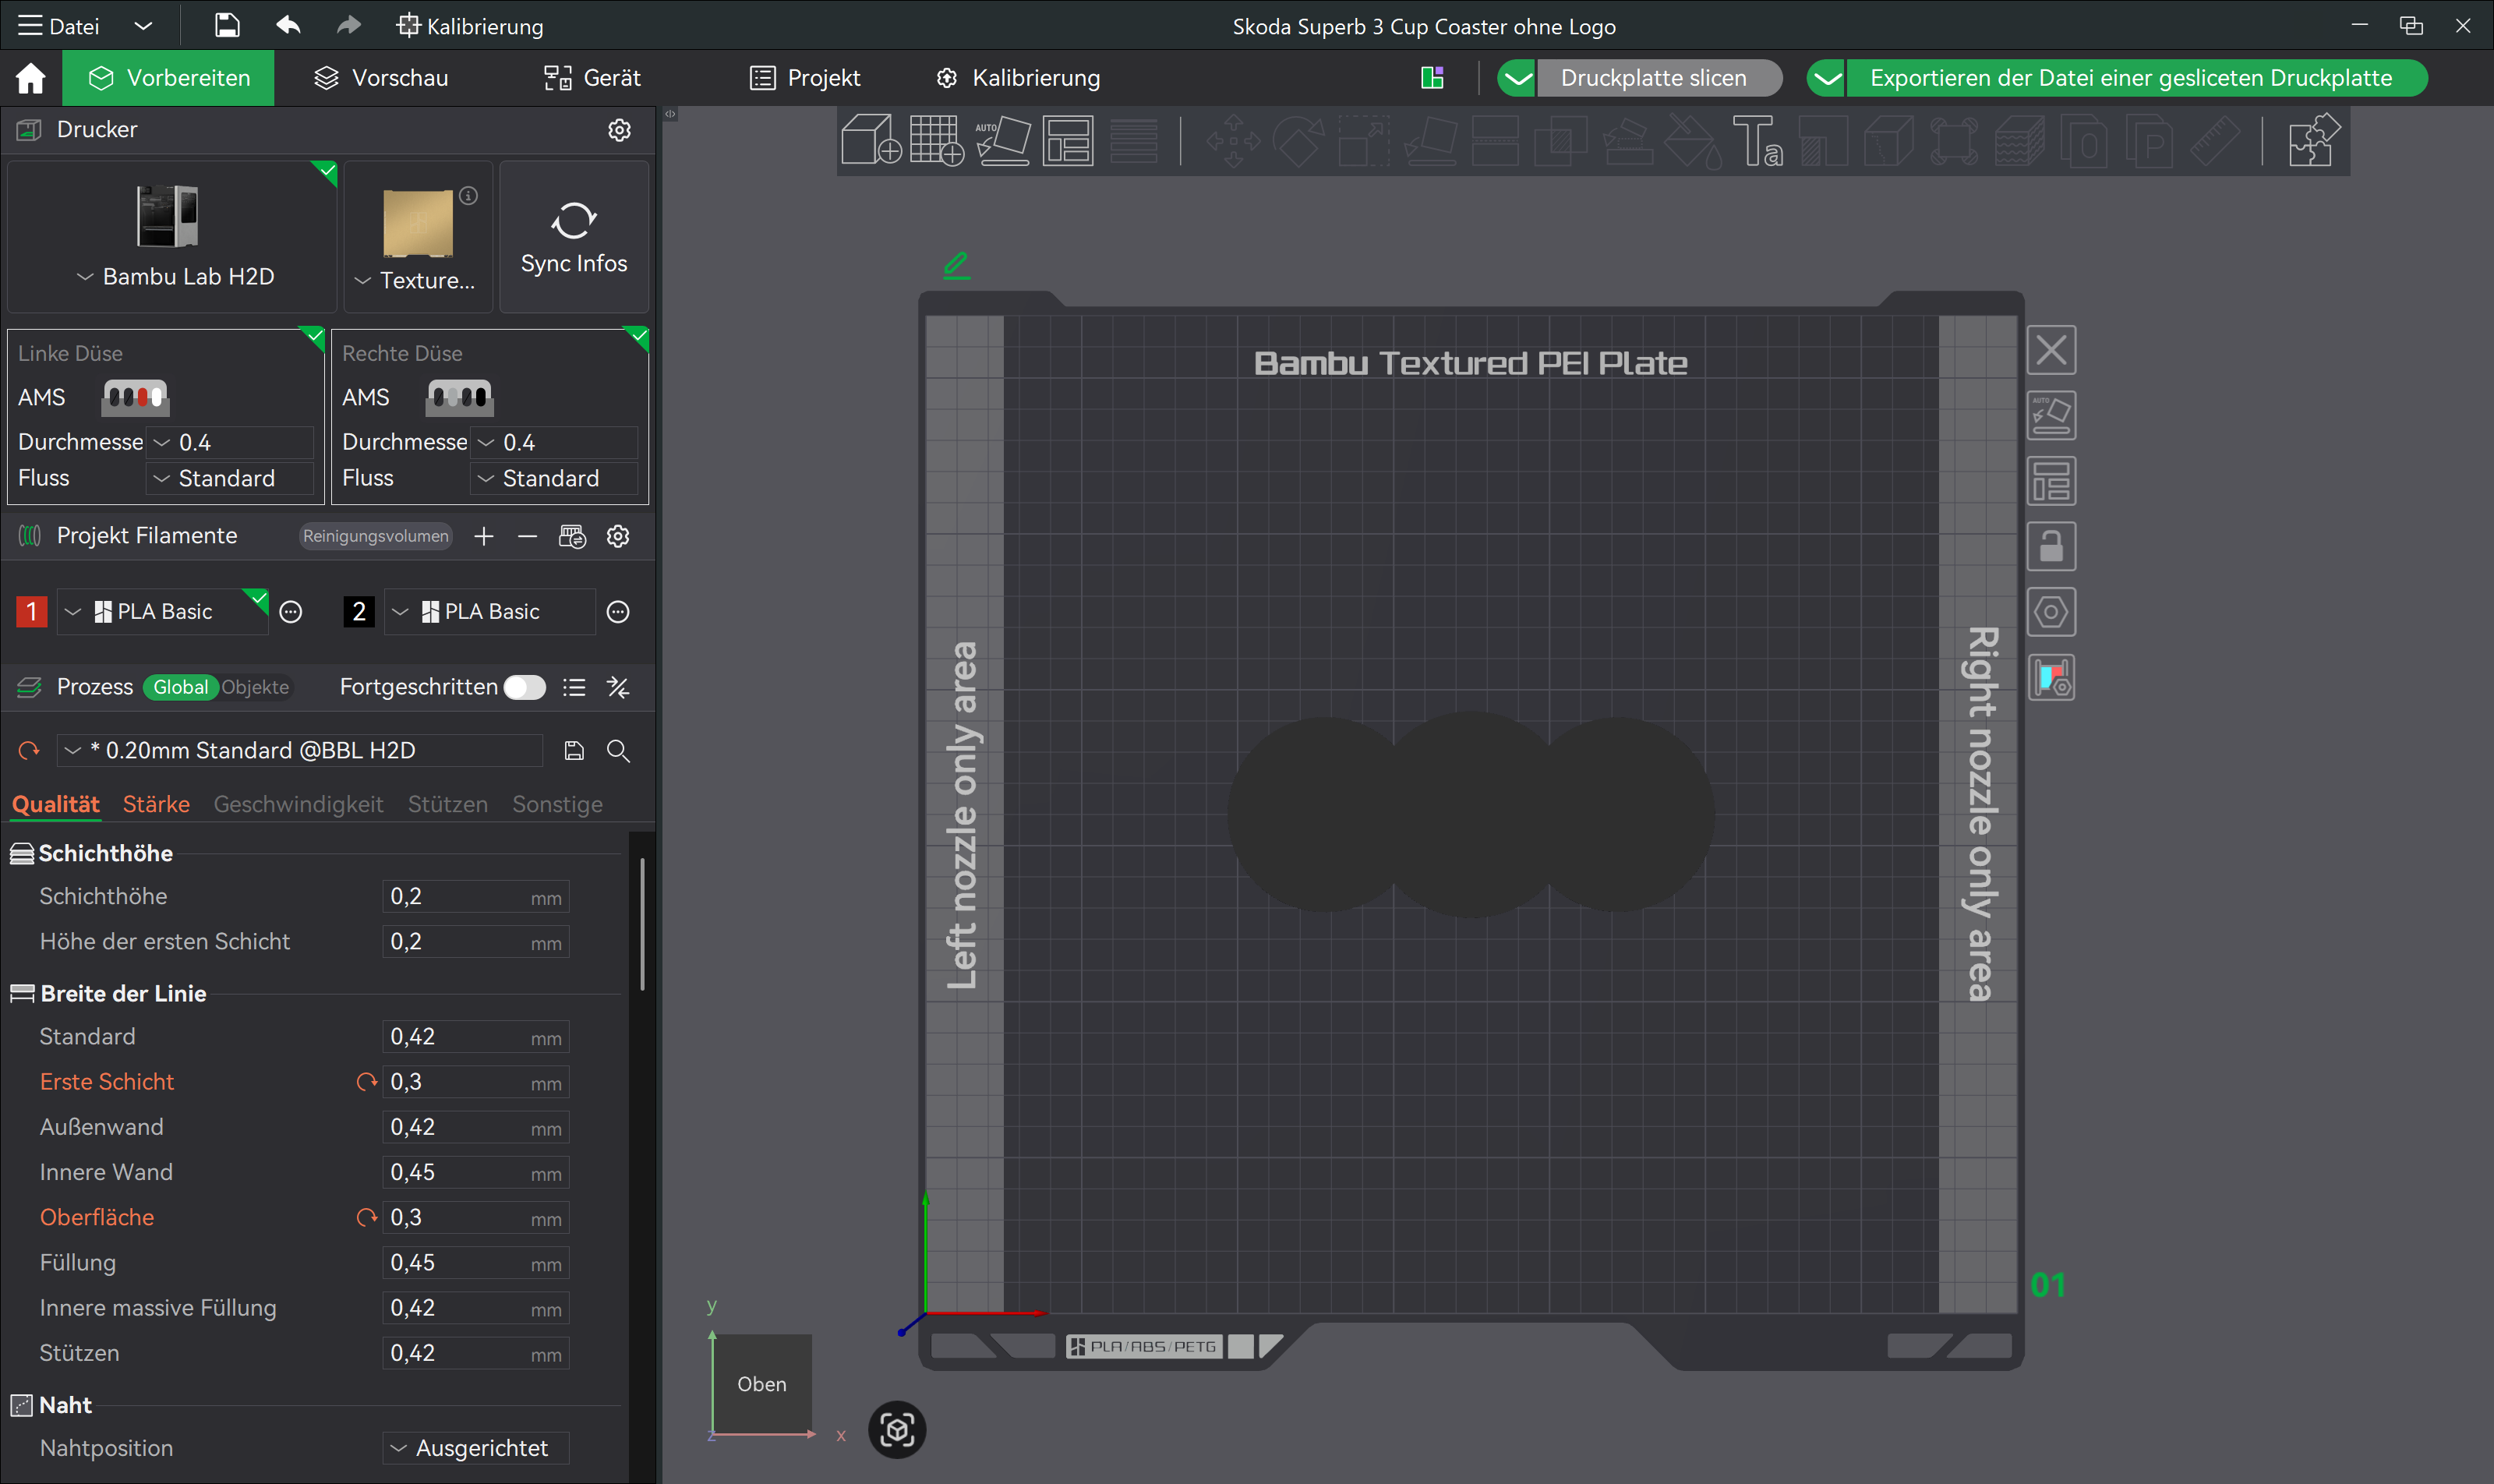This screenshot has width=2494, height=1484.
Task: Open Druckplatte slicen options arrow
Action: [x=1518, y=78]
